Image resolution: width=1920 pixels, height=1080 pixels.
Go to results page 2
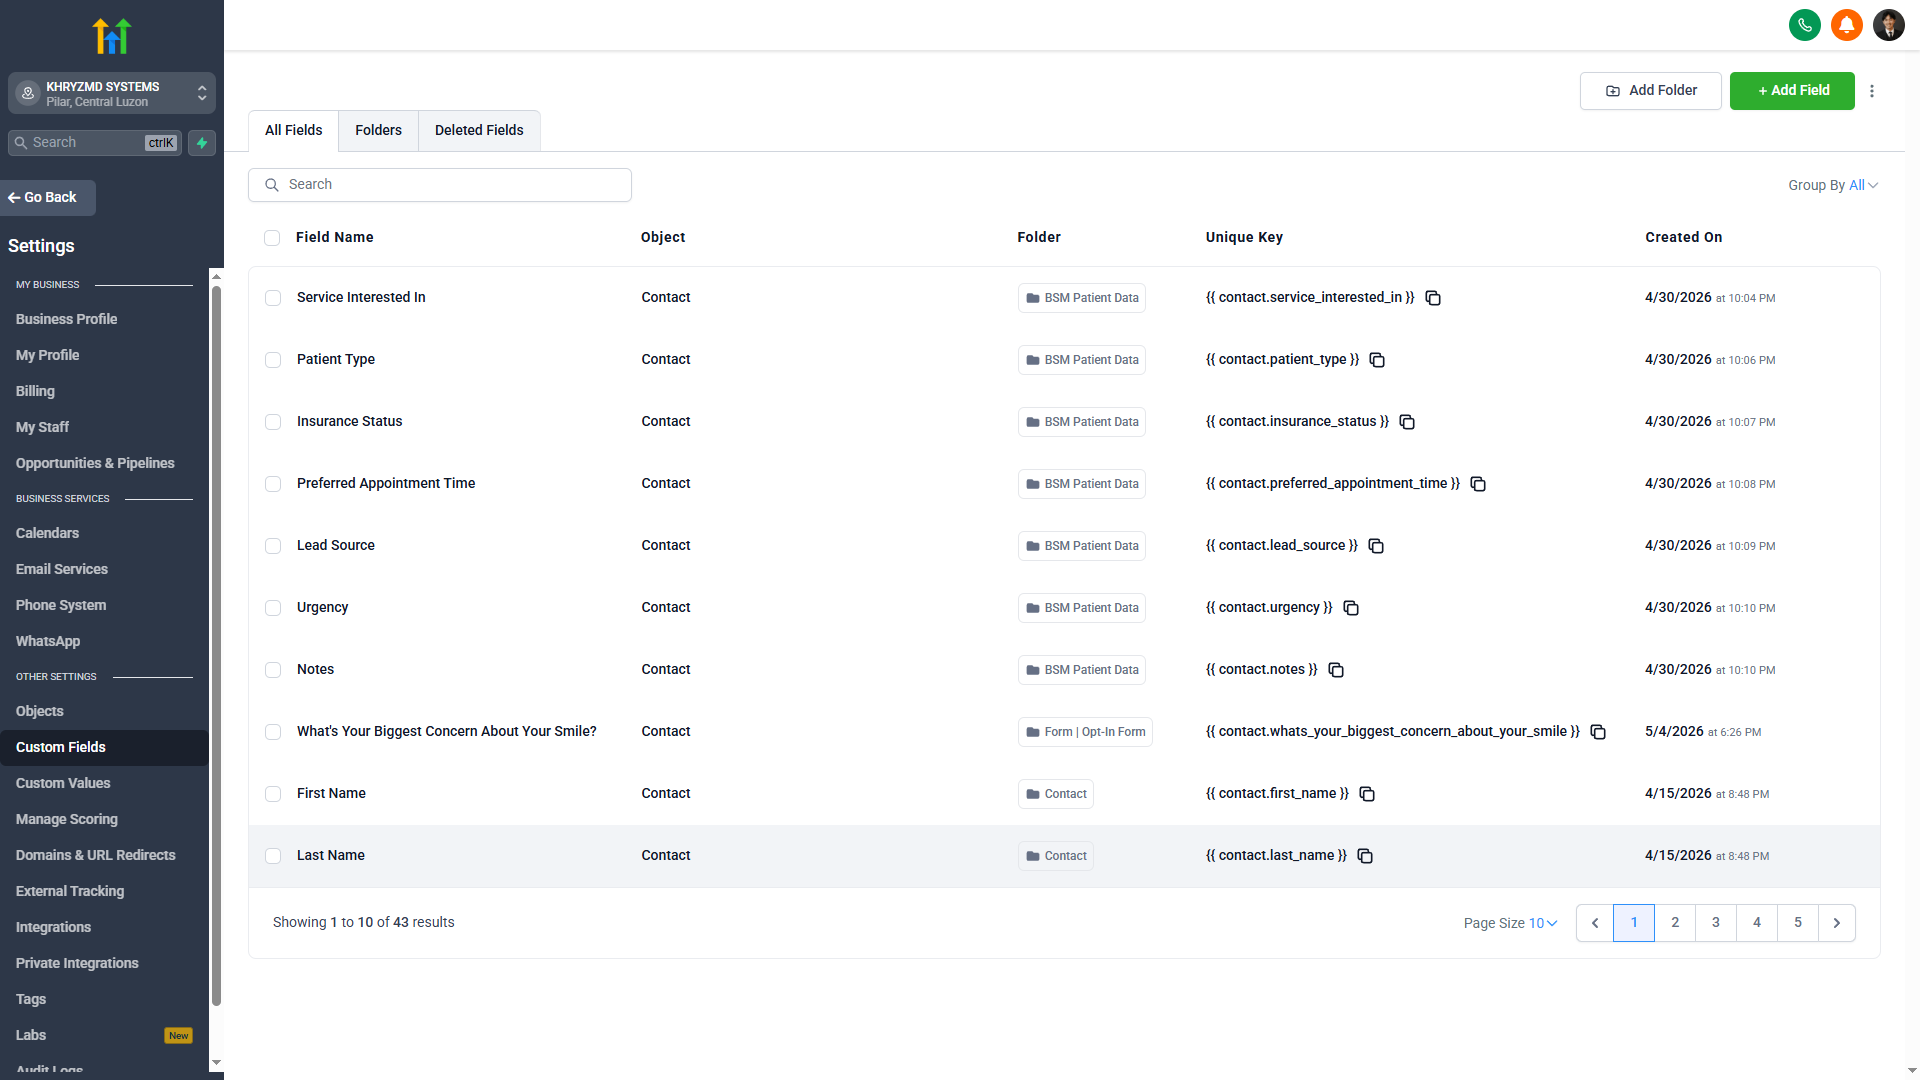[x=1675, y=923]
